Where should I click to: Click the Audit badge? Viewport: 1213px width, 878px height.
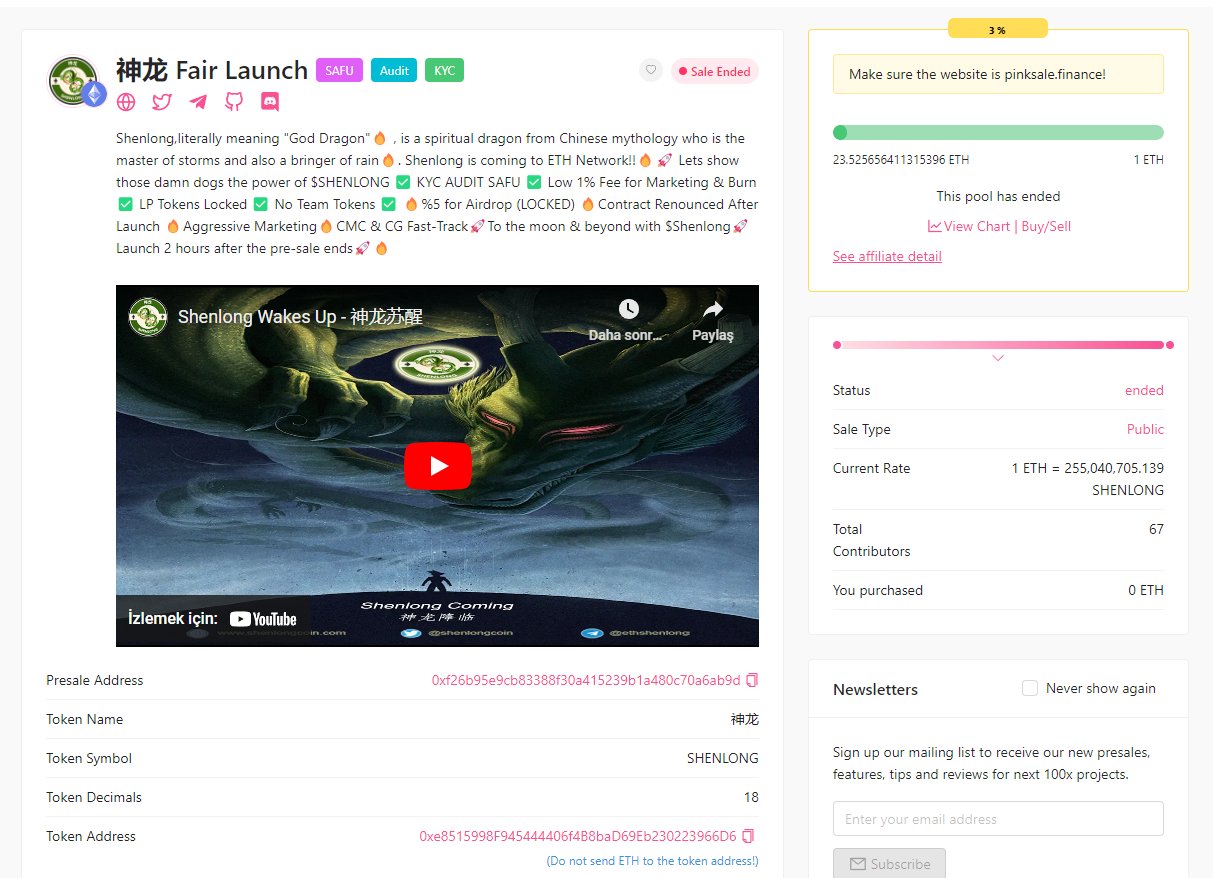[x=394, y=70]
